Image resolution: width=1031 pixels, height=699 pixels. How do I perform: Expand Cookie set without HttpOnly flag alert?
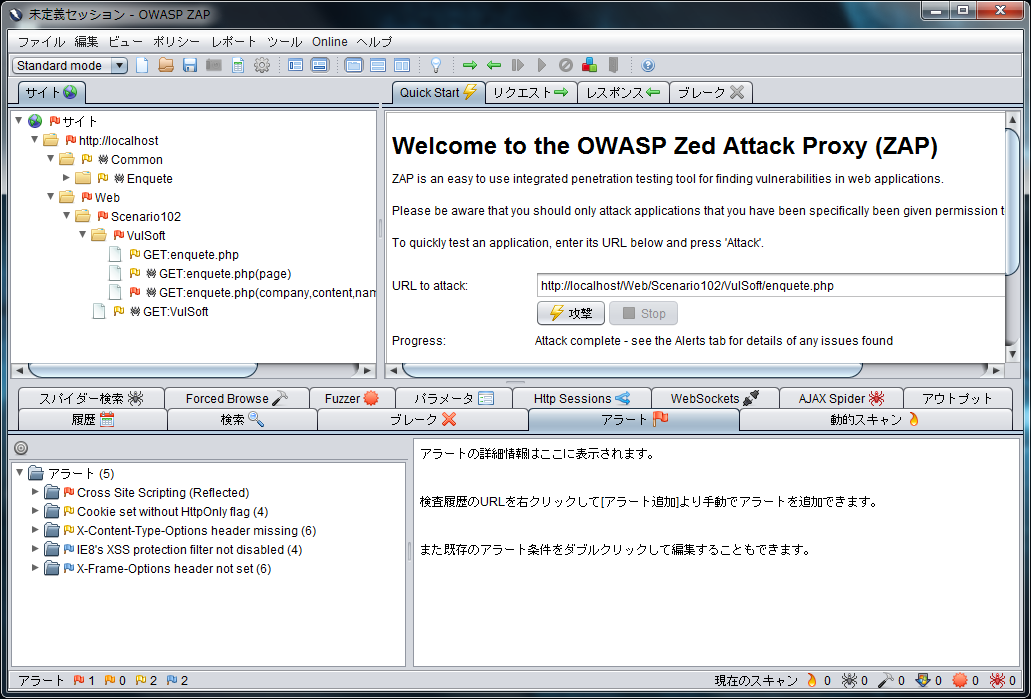(36, 510)
